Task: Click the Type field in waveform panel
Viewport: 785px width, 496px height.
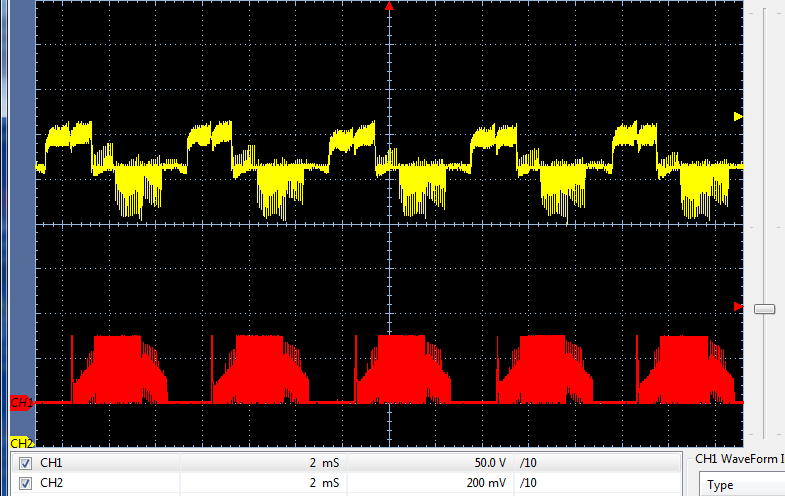Action: click(x=742, y=484)
